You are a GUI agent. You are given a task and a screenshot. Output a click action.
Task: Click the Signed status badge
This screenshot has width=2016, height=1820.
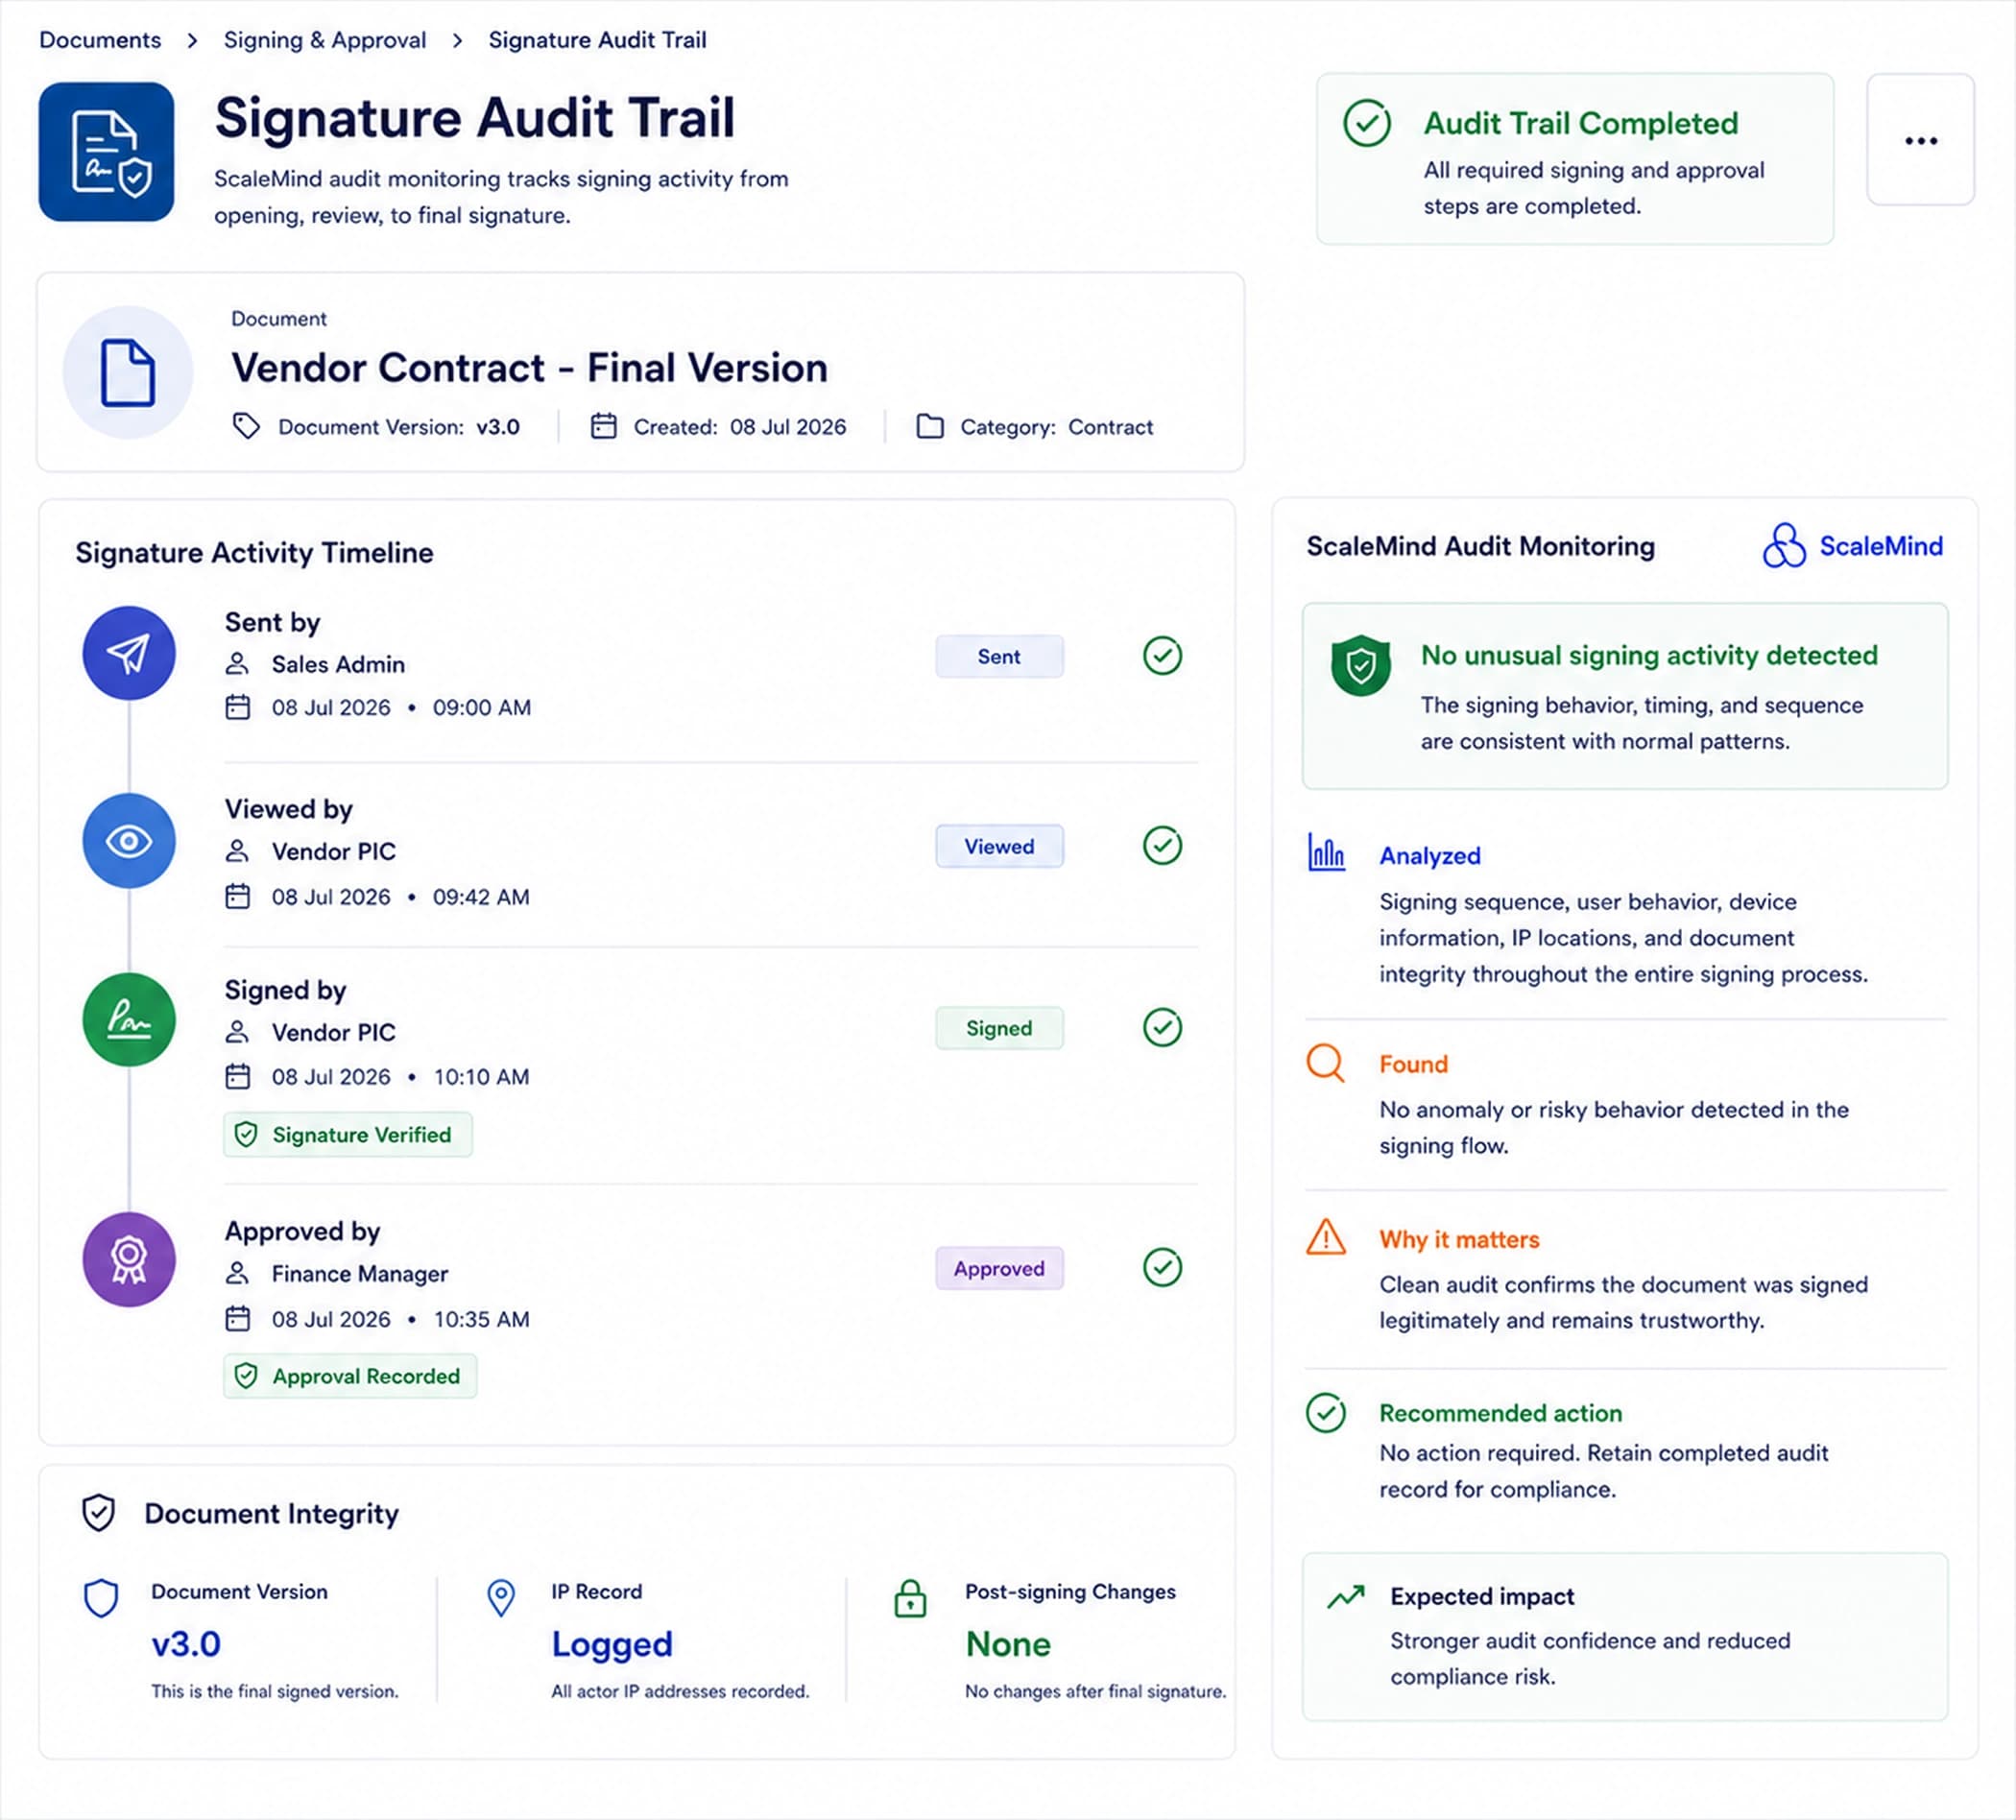point(999,1029)
